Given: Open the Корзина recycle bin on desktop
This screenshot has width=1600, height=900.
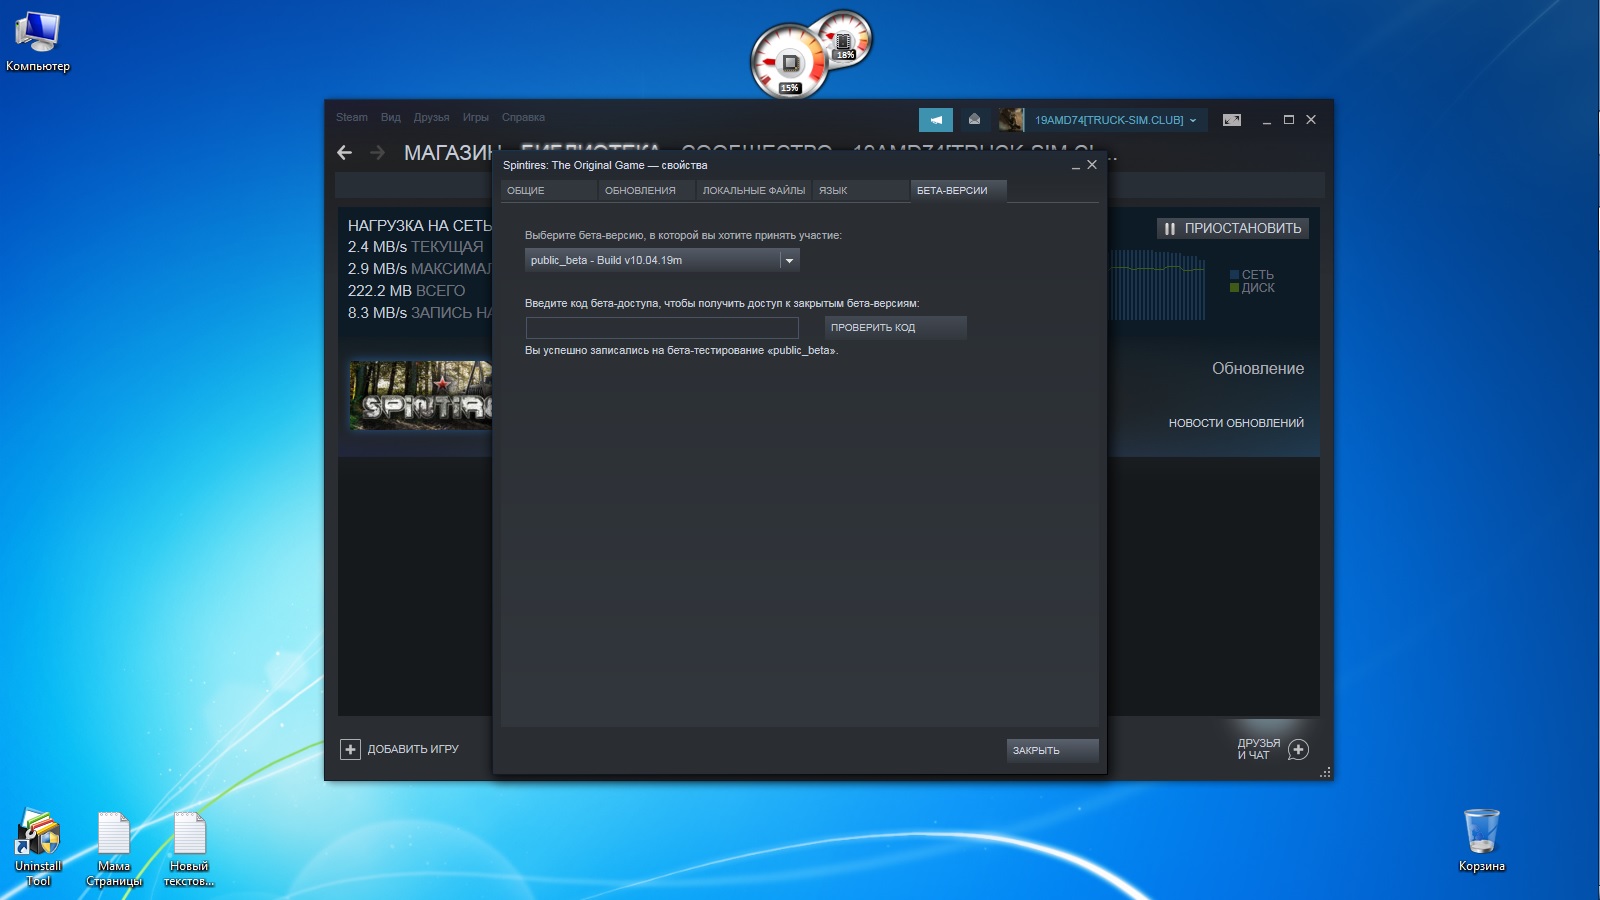Looking at the screenshot, I should coord(1481,833).
